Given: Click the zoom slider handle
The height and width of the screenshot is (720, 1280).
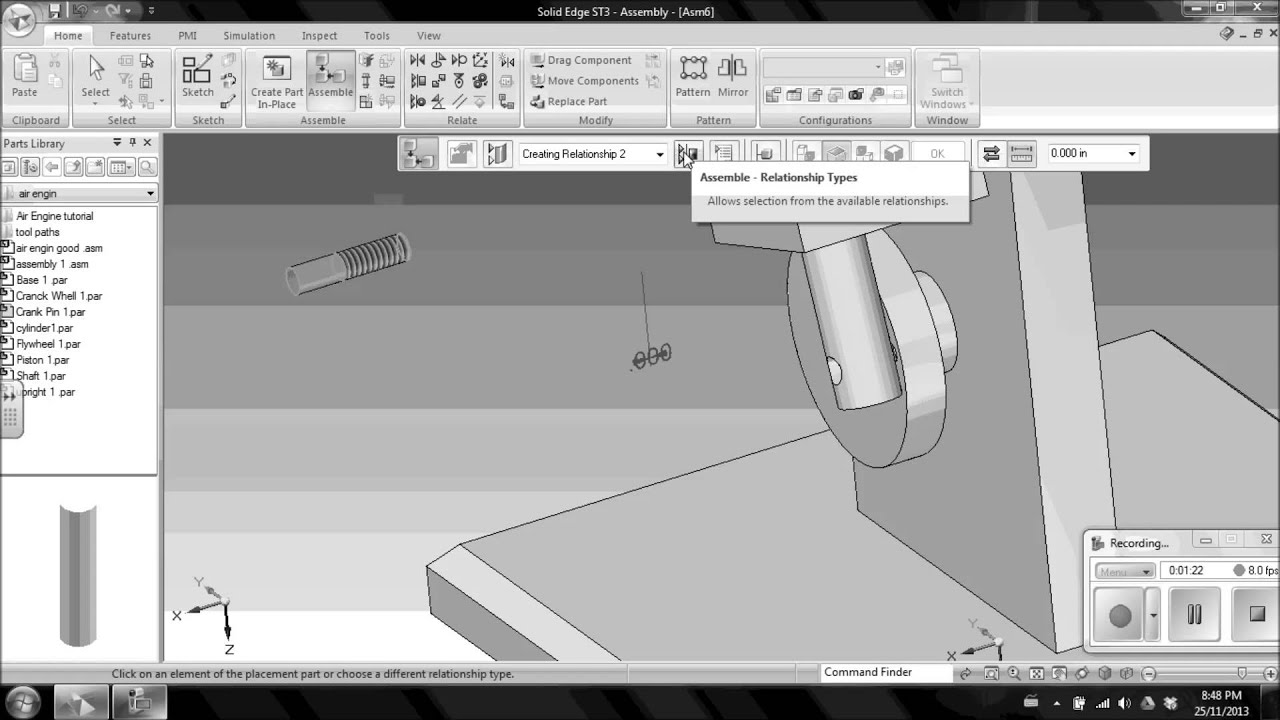Looking at the screenshot, I should tap(1242, 674).
